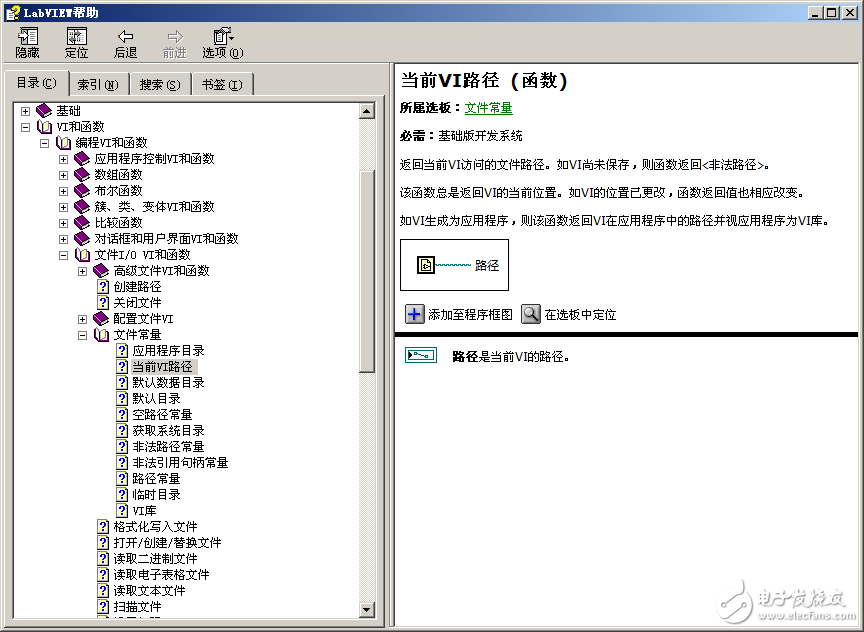Screen dimensions: 864x632
Task: Open the 默认目录 topic
Action: point(156,398)
